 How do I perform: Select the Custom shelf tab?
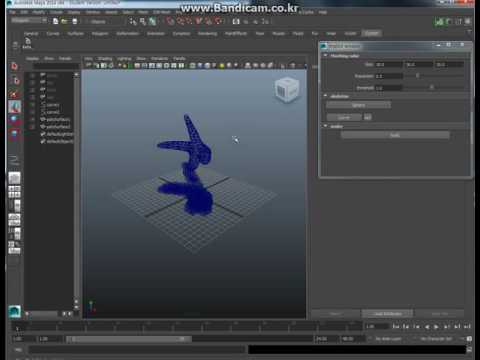(x=372, y=33)
